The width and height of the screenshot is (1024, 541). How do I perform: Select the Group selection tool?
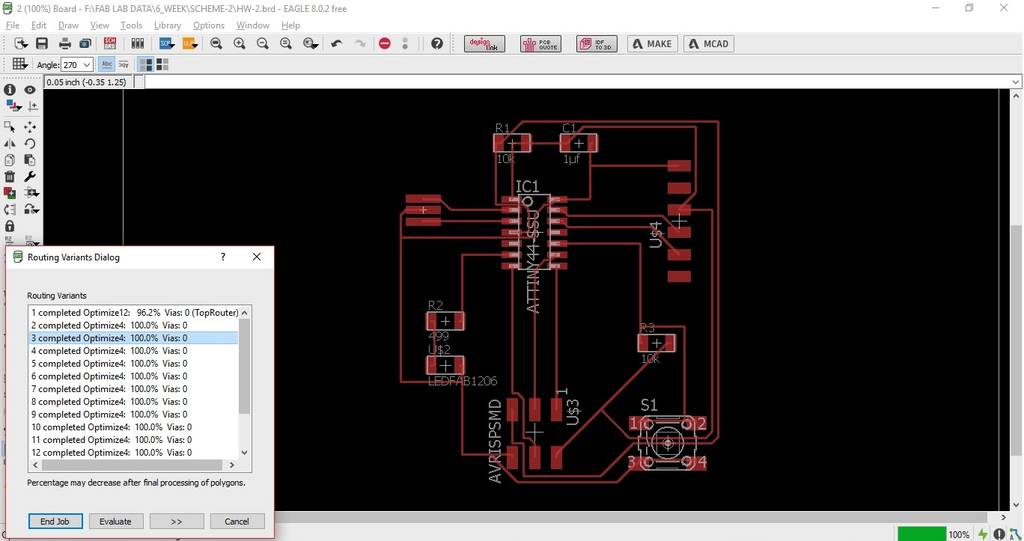pos(10,127)
